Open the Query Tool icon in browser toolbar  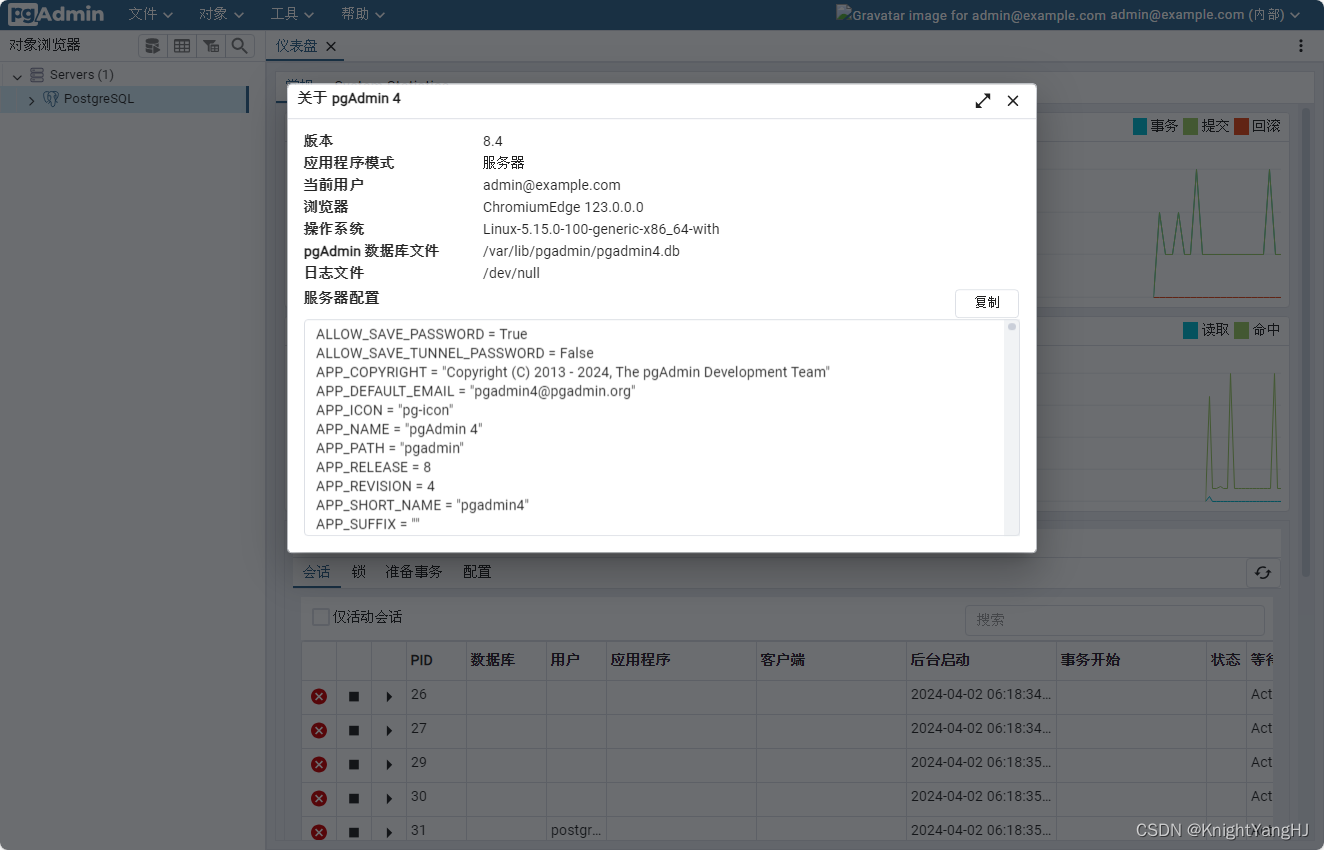[x=152, y=46]
